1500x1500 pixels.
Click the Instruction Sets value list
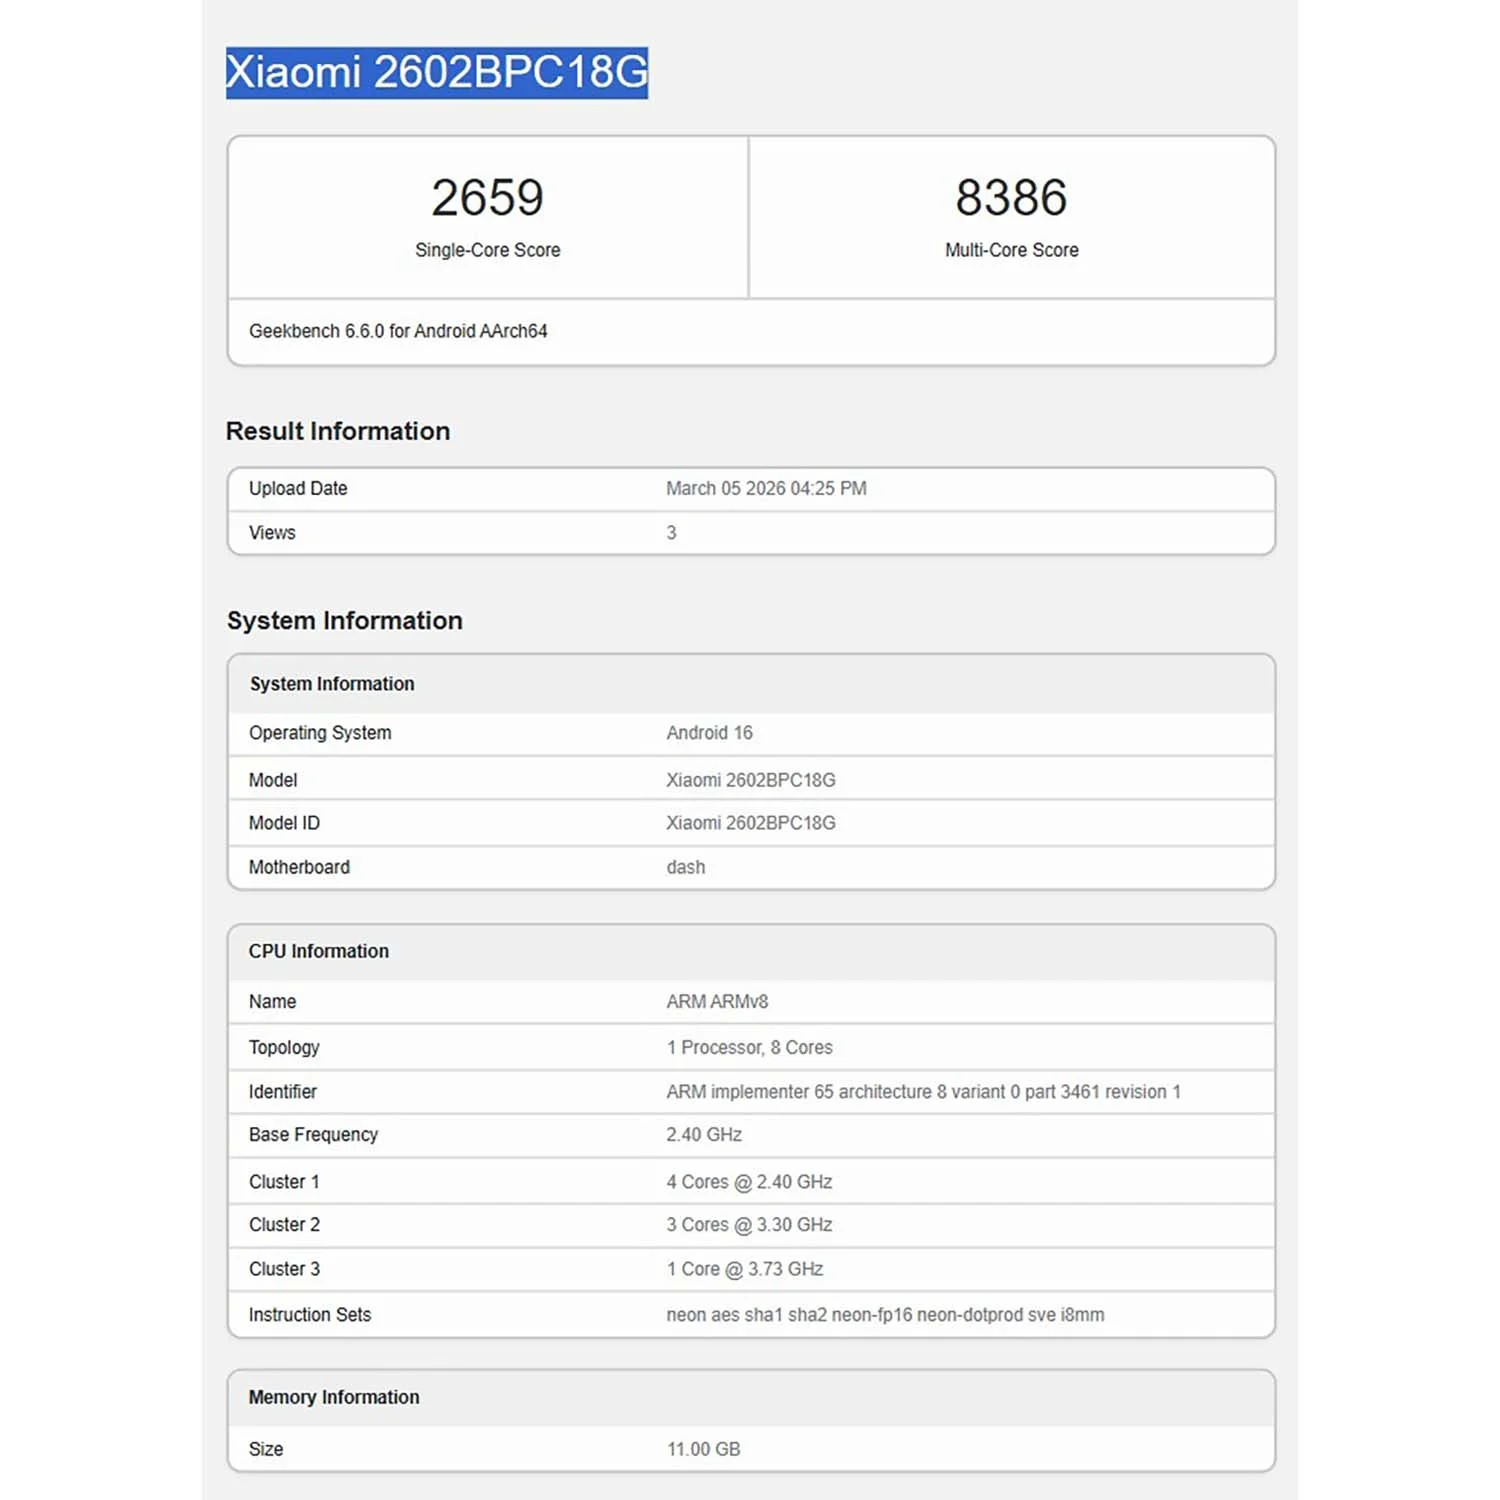[885, 1315]
